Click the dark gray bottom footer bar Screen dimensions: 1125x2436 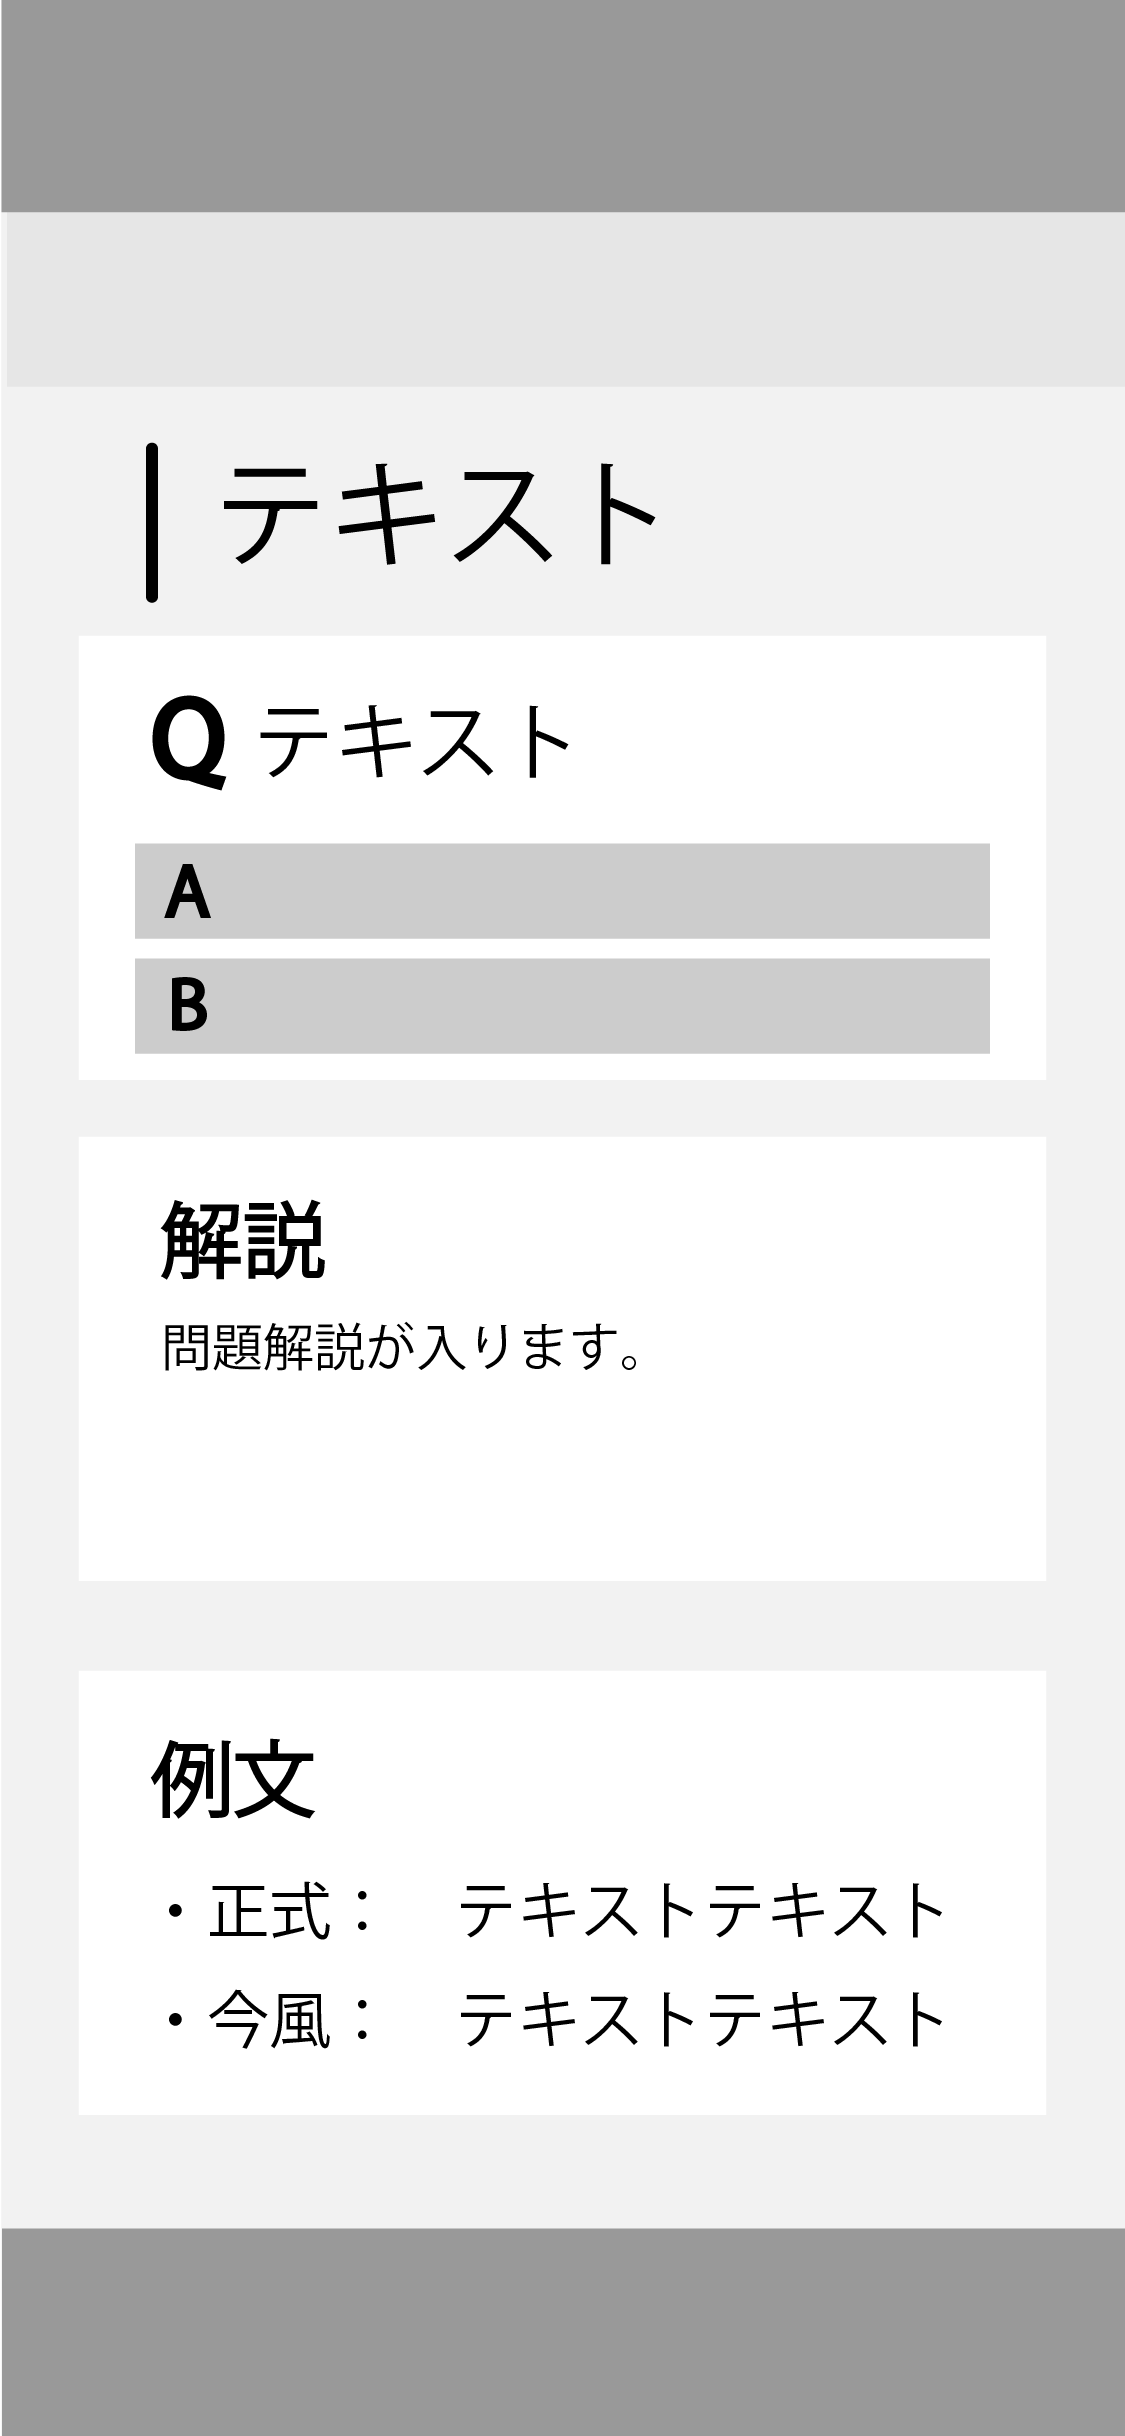562,2332
